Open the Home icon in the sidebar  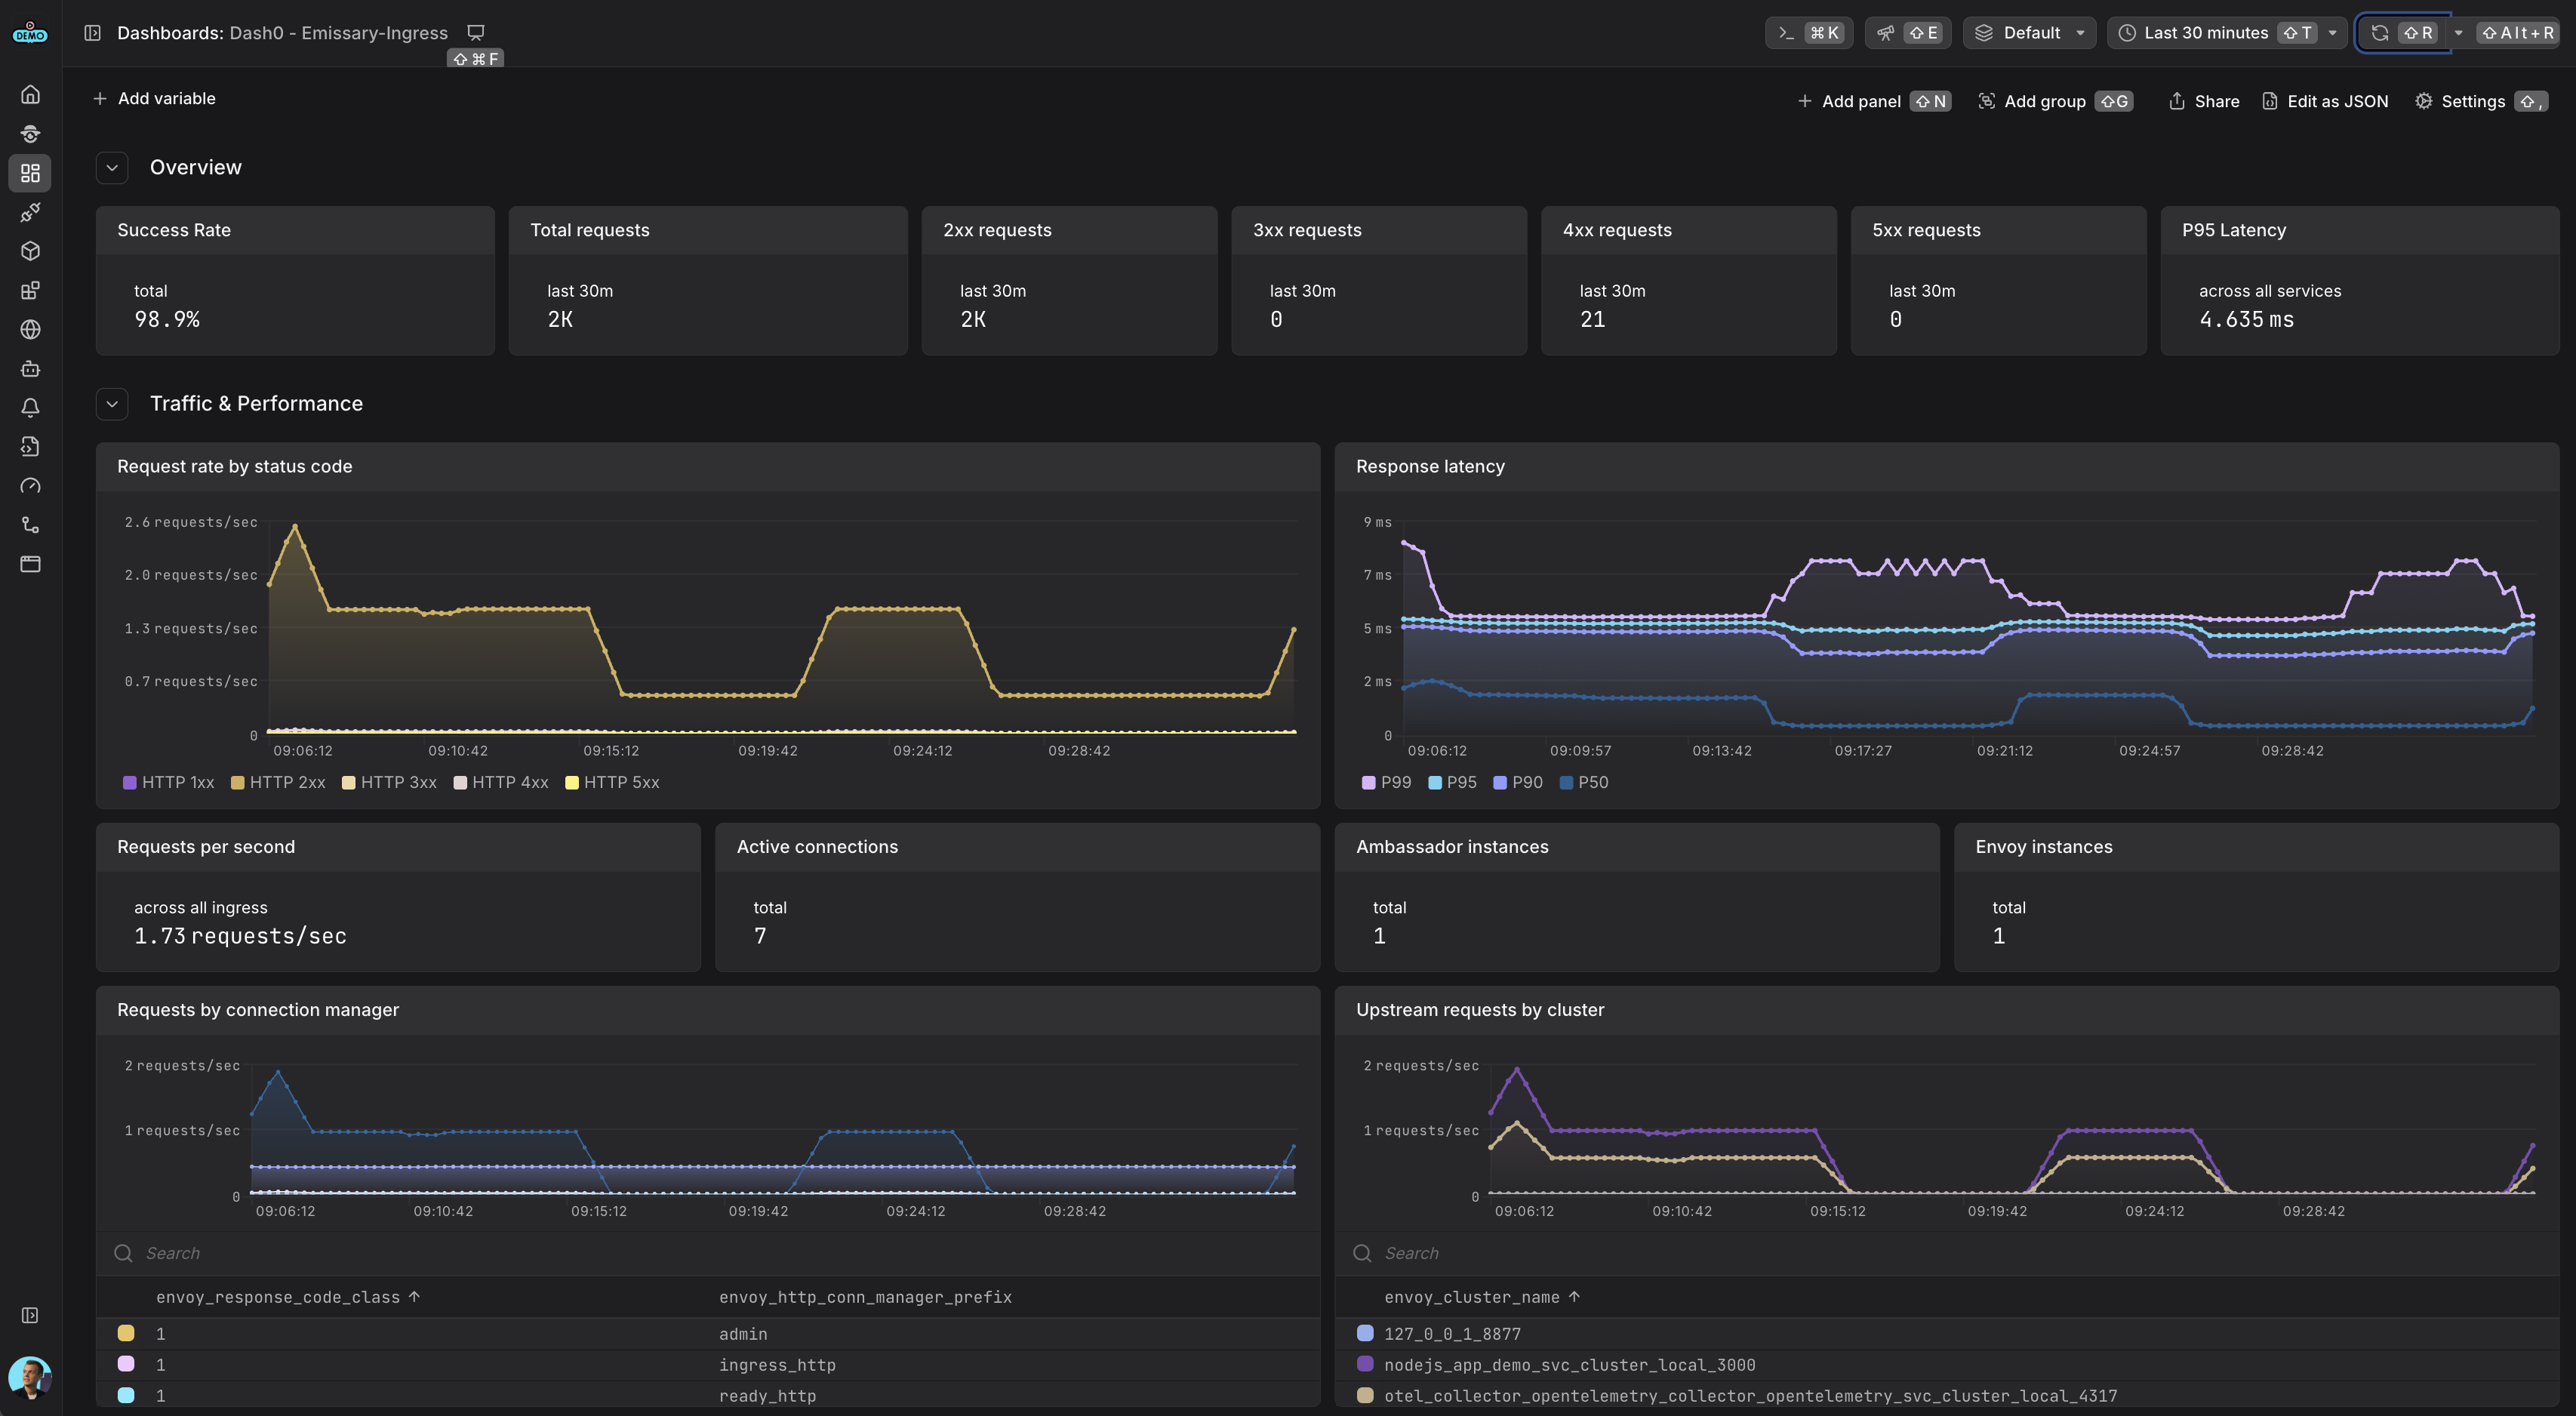[x=30, y=94]
